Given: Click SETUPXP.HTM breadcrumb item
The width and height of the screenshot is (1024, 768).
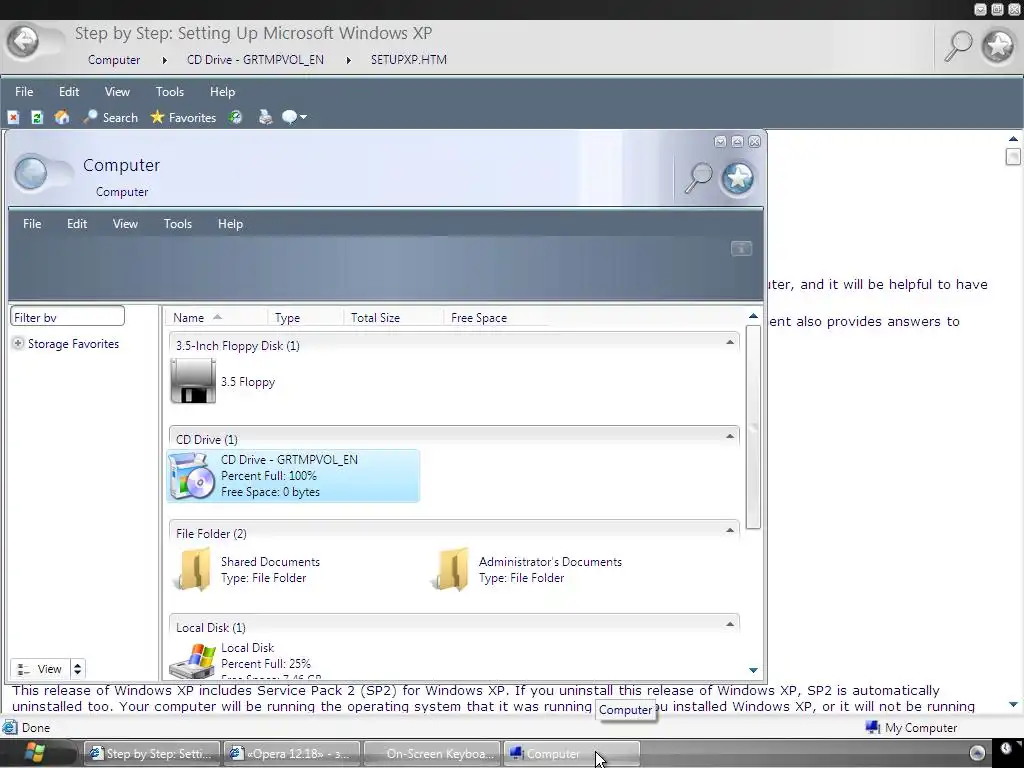Looking at the screenshot, I should (409, 60).
